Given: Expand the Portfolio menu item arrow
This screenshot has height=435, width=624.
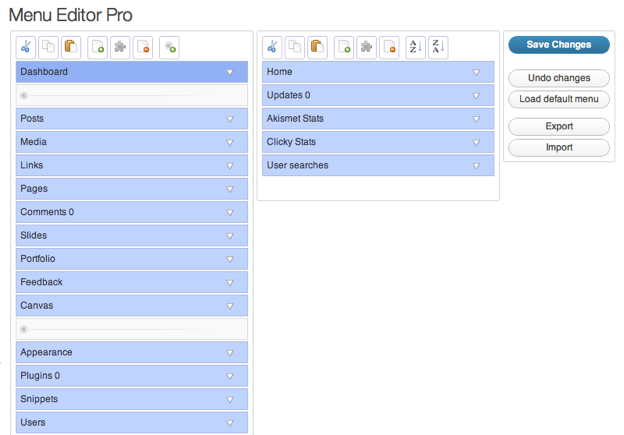Looking at the screenshot, I should (x=230, y=259).
